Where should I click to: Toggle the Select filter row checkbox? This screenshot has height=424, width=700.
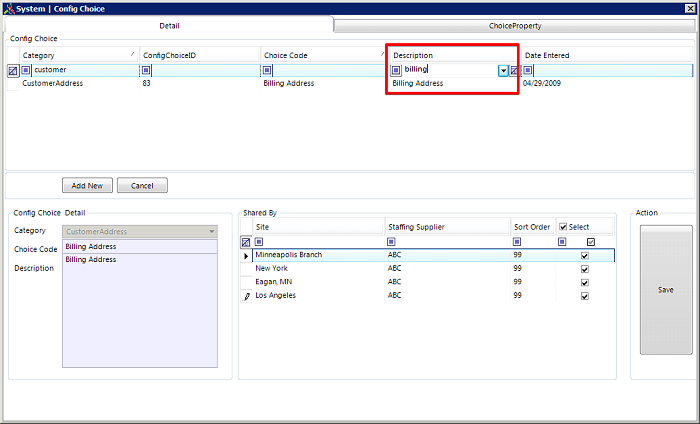point(591,242)
